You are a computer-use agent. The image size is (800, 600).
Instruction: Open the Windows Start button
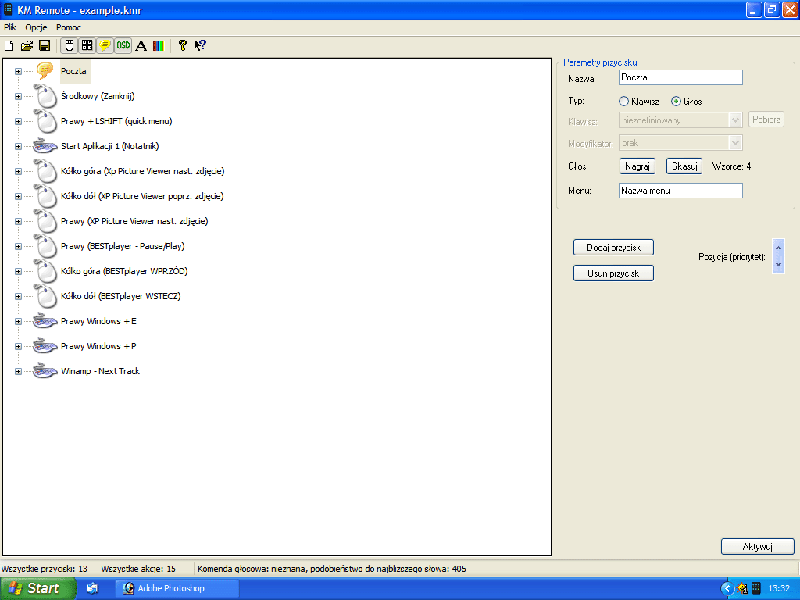[34, 588]
